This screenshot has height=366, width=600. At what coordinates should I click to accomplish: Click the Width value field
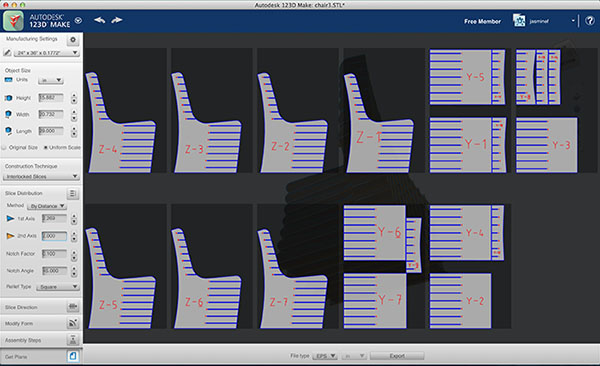[51, 114]
